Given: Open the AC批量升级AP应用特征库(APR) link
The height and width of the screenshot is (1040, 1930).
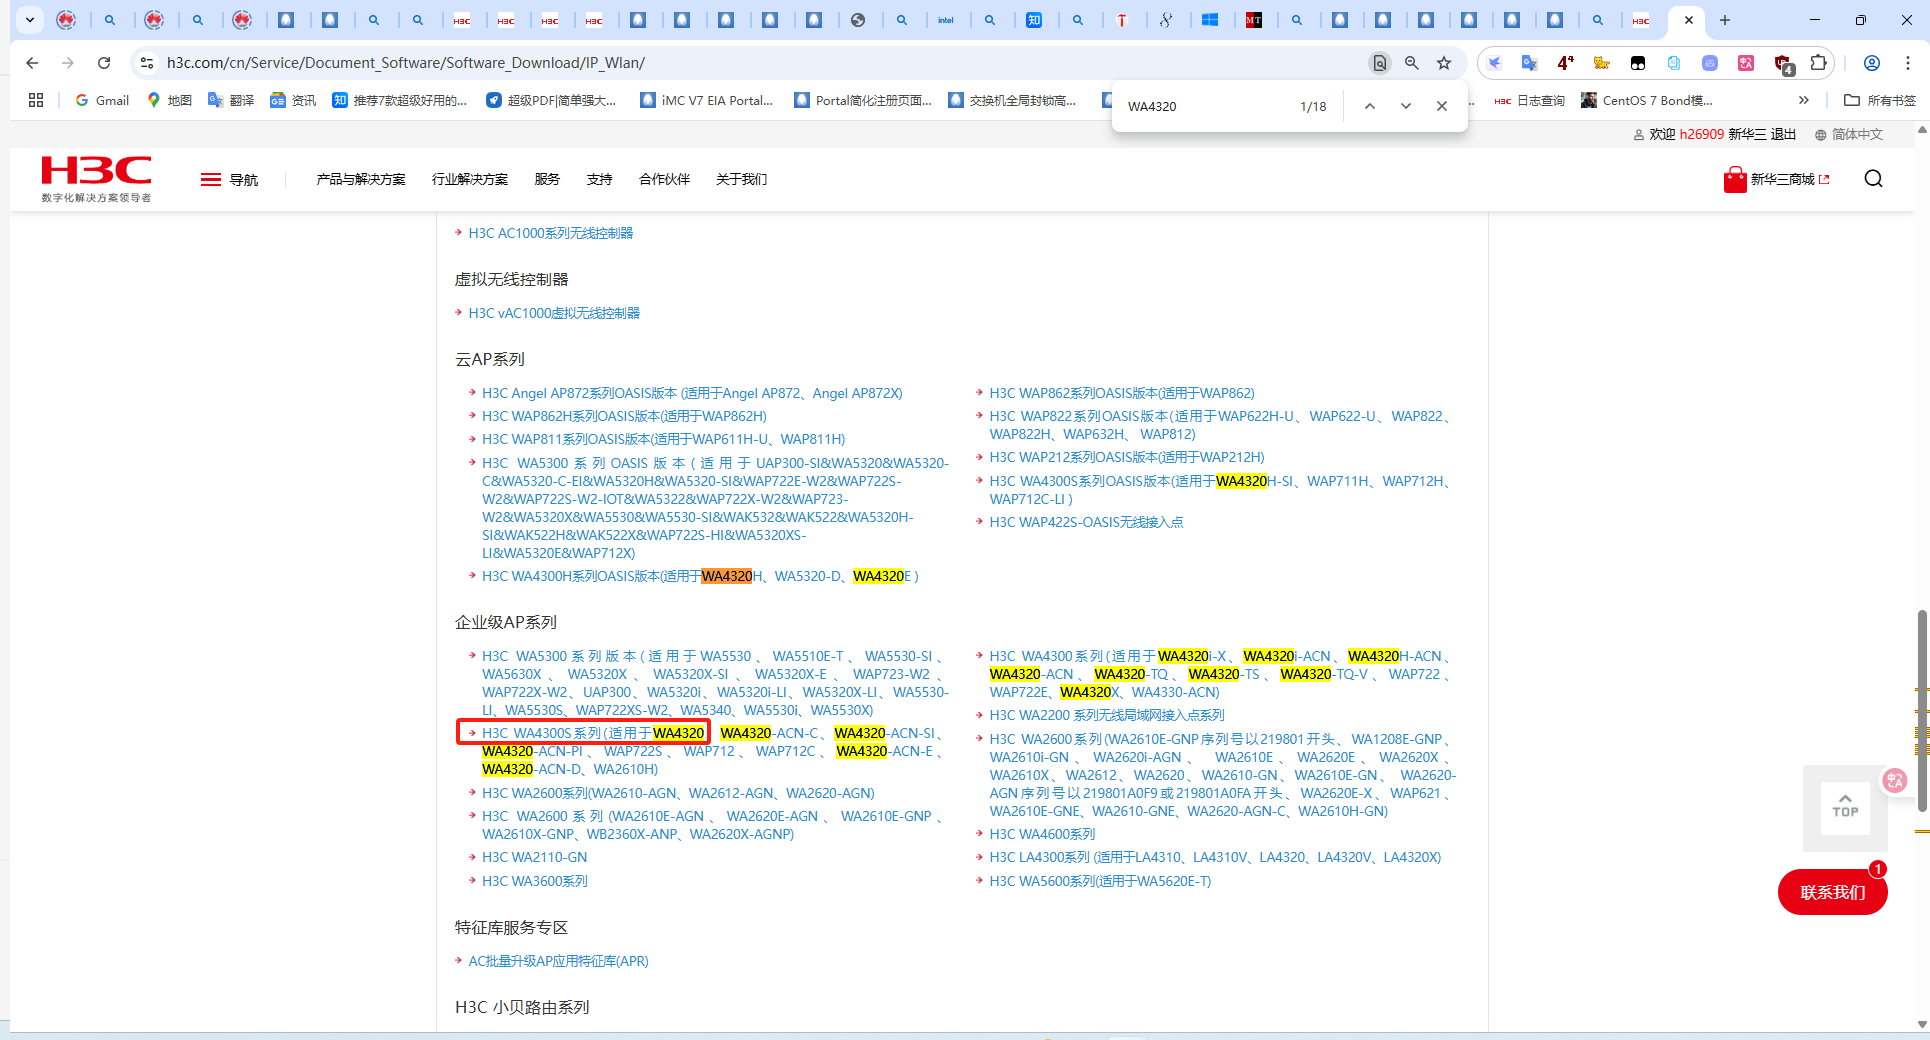Looking at the screenshot, I should [x=558, y=961].
